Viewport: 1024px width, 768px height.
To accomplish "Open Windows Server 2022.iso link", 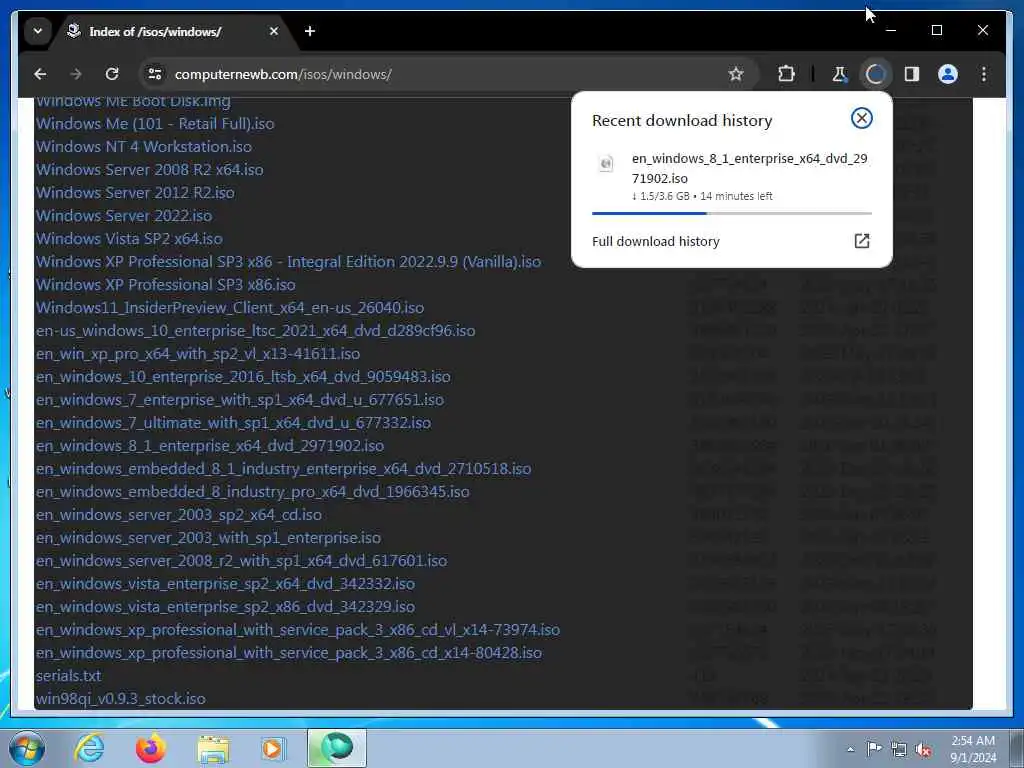I will click(124, 216).
